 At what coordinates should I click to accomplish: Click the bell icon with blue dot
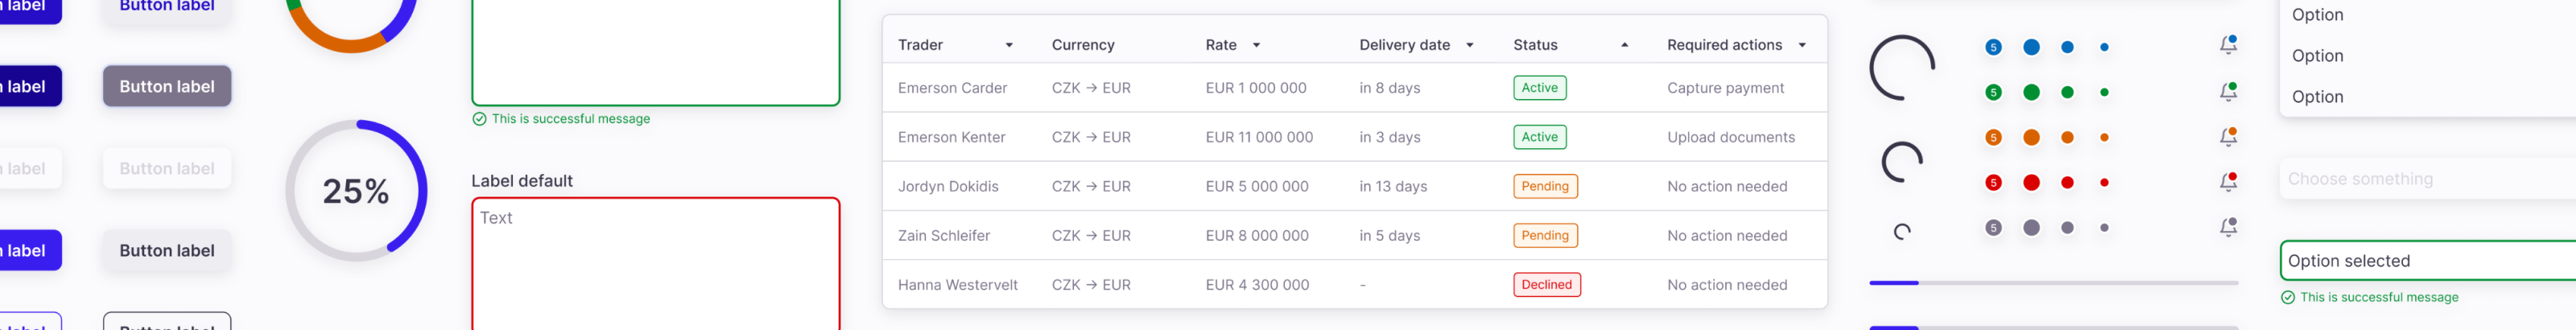[x=2228, y=46]
